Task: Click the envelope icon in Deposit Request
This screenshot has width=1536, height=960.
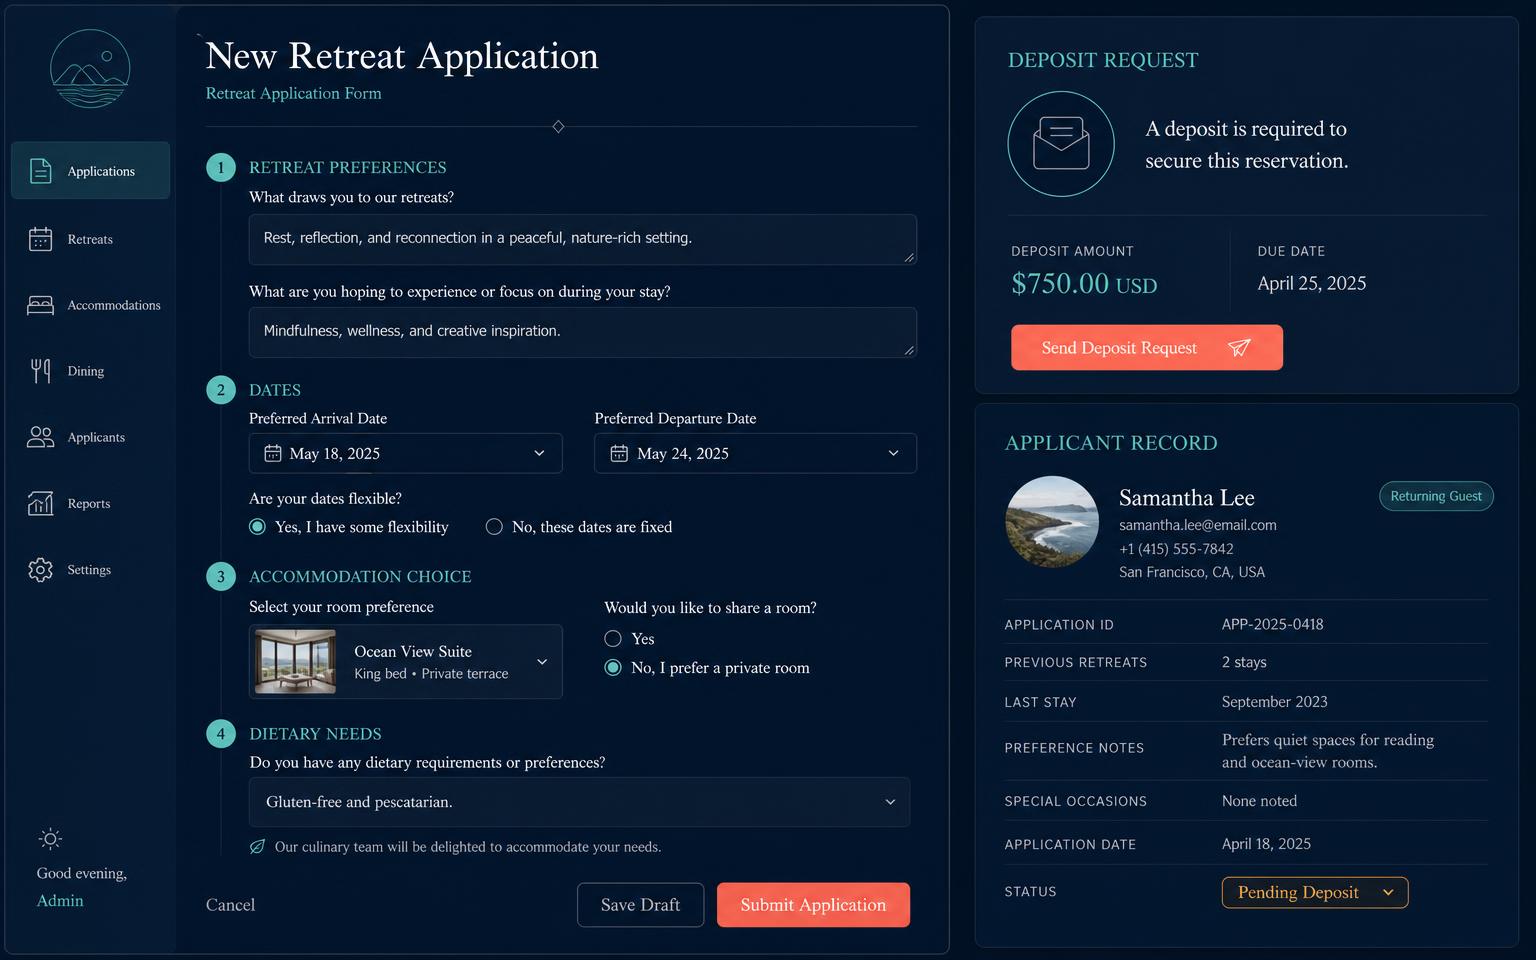Action: pyautogui.click(x=1061, y=144)
